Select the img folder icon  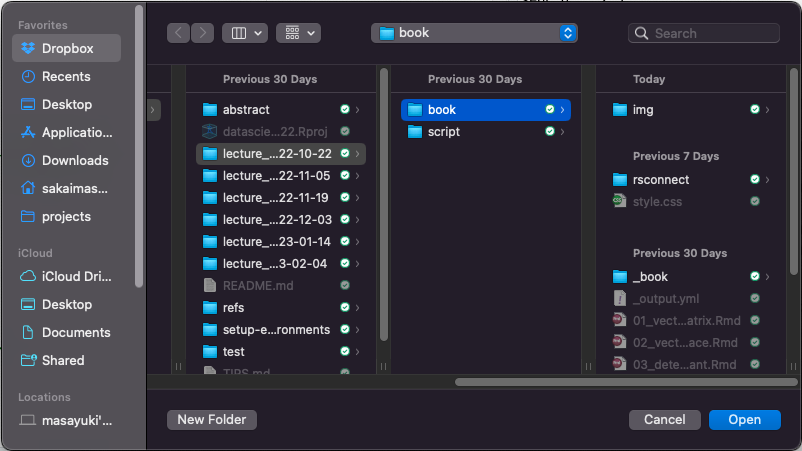pyautogui.click(x=620, y=110)
